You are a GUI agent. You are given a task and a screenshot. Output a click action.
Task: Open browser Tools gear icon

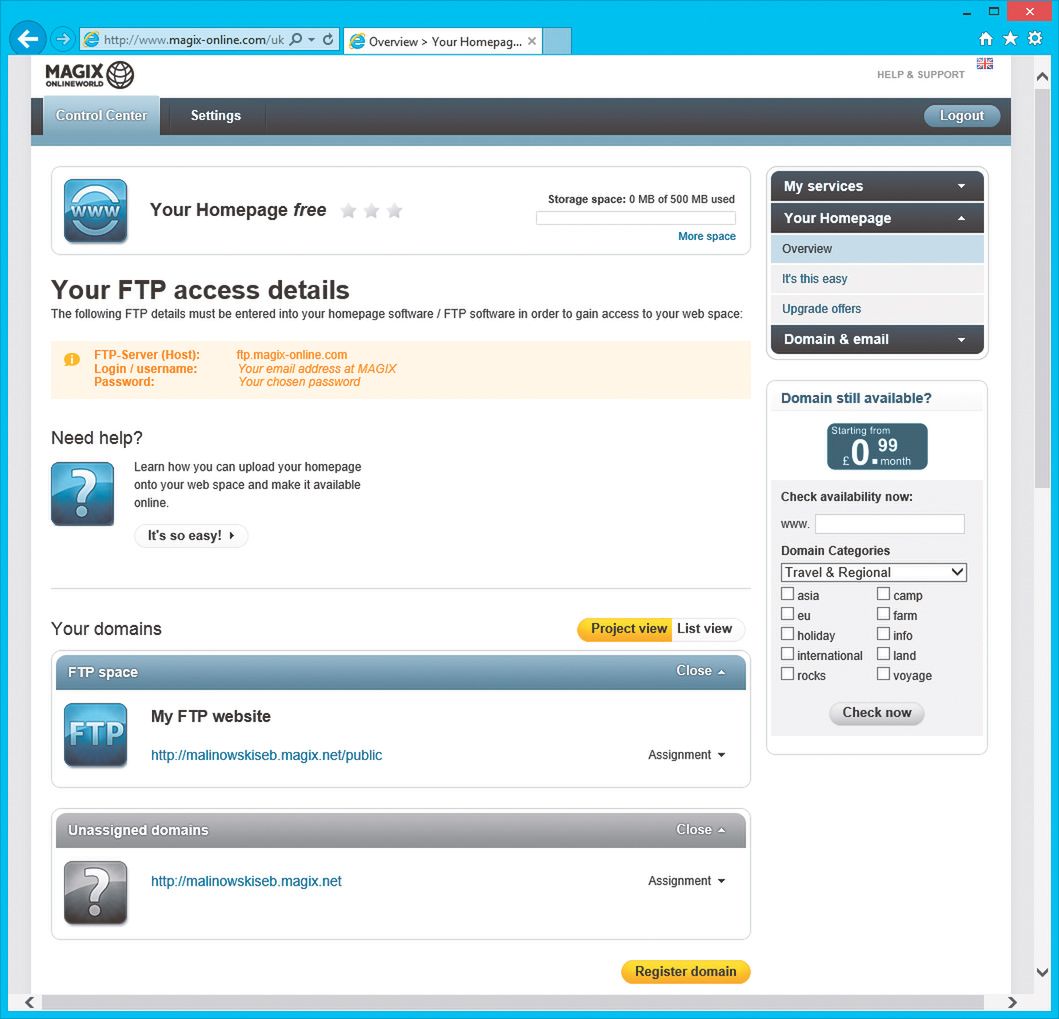coord(1035,38)
